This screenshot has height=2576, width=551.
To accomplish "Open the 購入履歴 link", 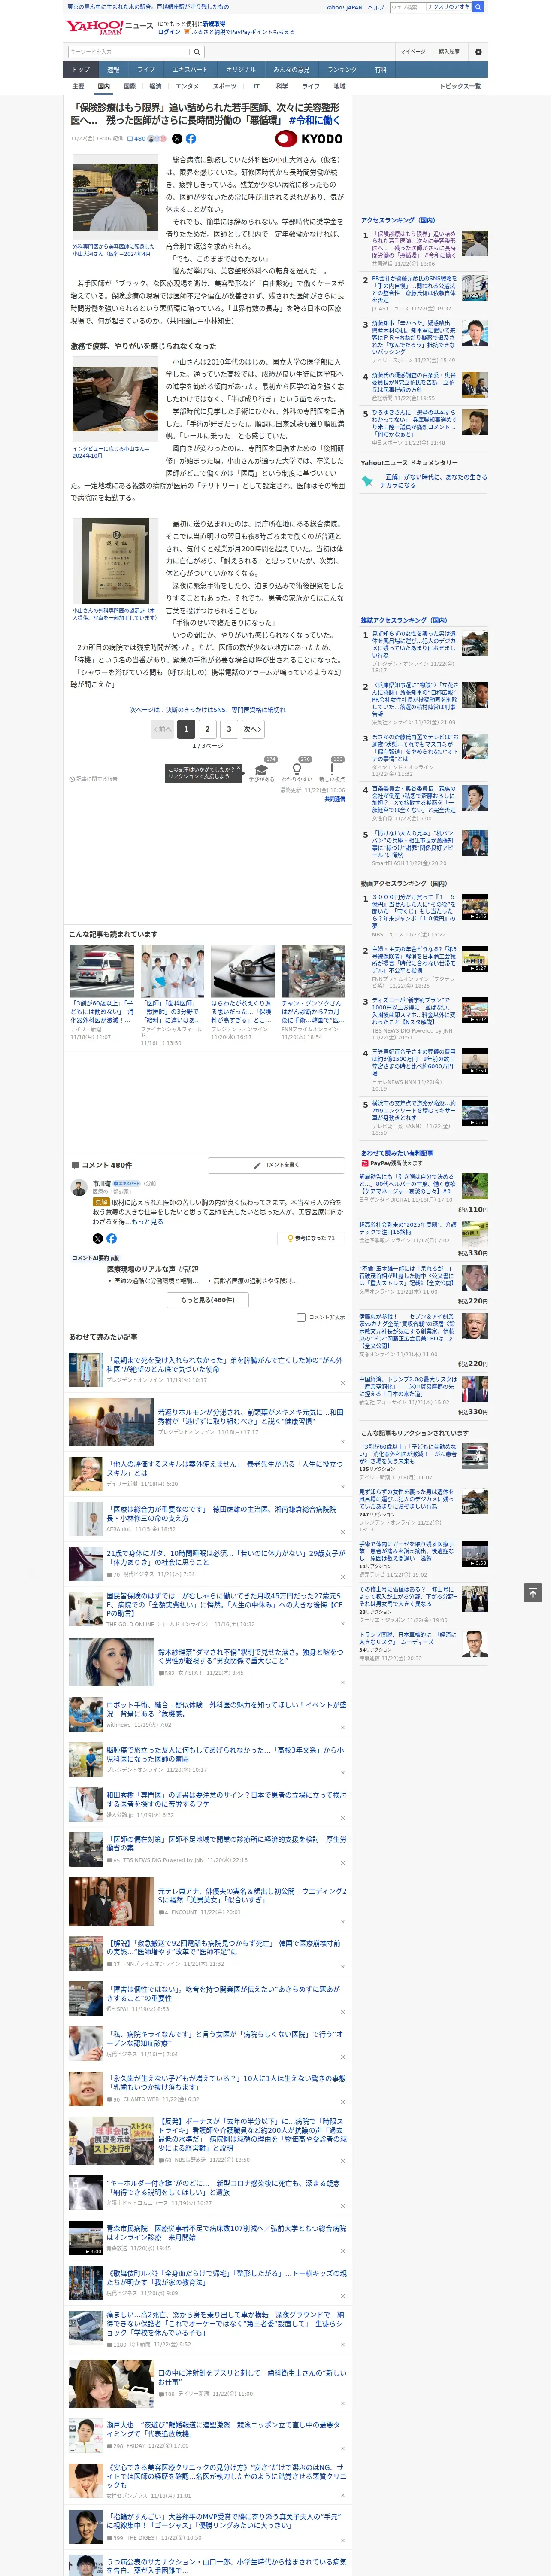I will click(x=449, y=51).
